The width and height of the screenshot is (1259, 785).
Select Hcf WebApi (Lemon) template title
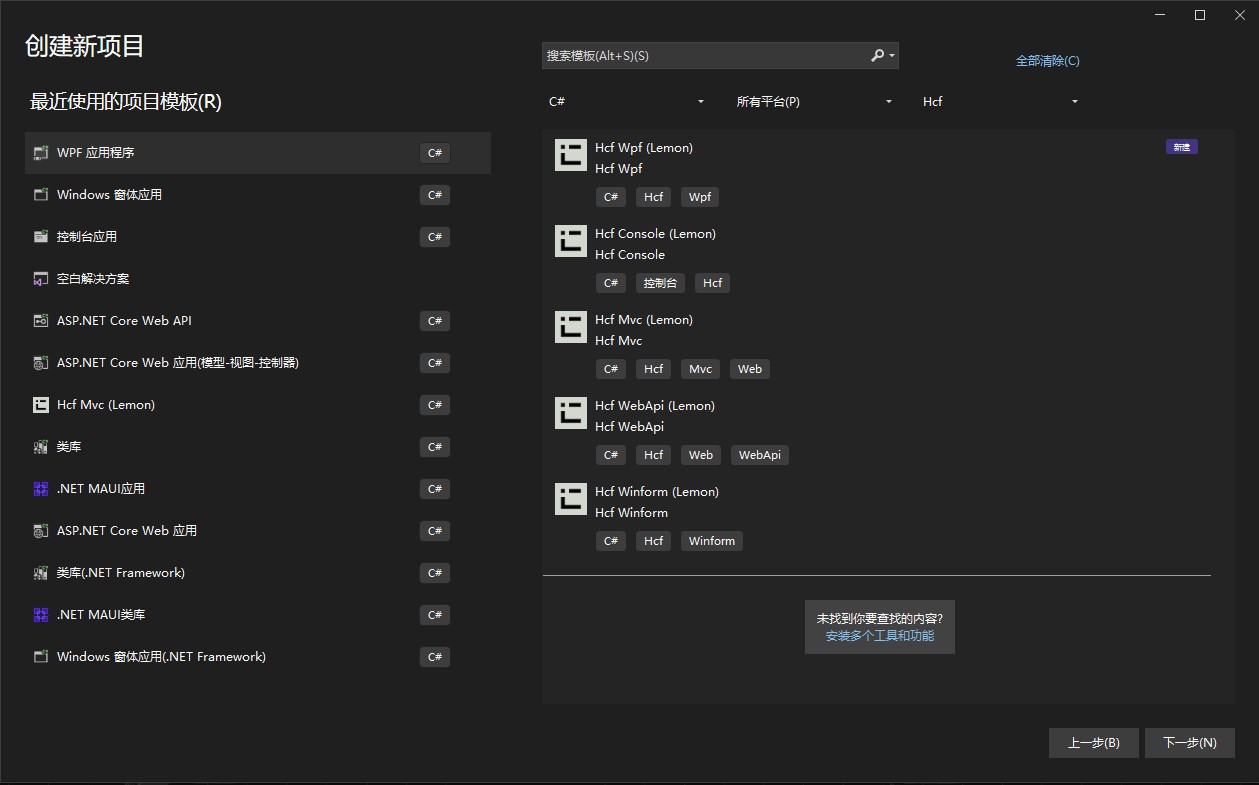pos(655,406)
